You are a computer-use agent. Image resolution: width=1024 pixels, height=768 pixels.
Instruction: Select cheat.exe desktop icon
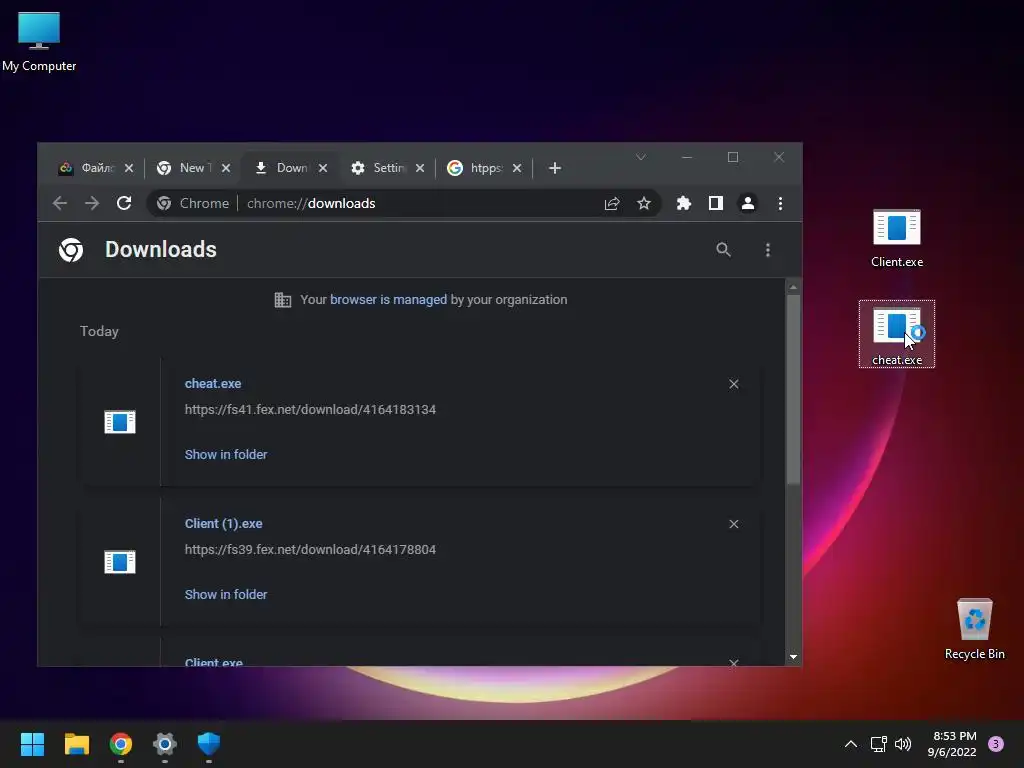(x=897, y=334)
